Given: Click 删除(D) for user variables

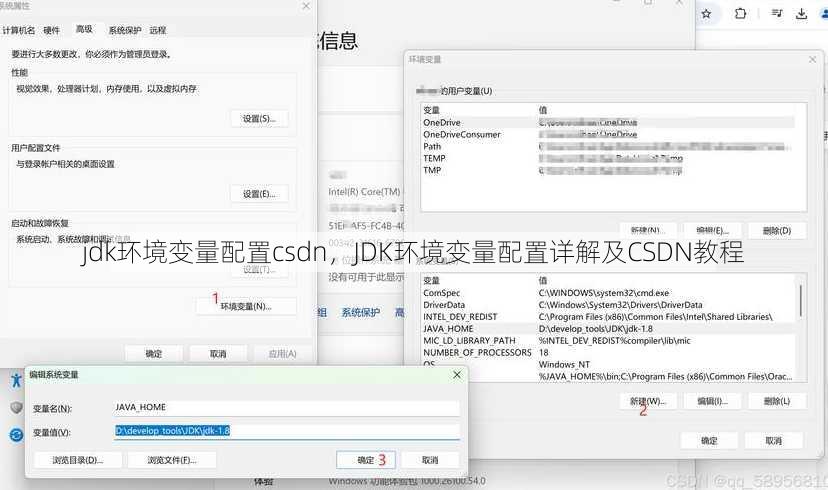Looking at the screenshot, I should tap(777, 230).
